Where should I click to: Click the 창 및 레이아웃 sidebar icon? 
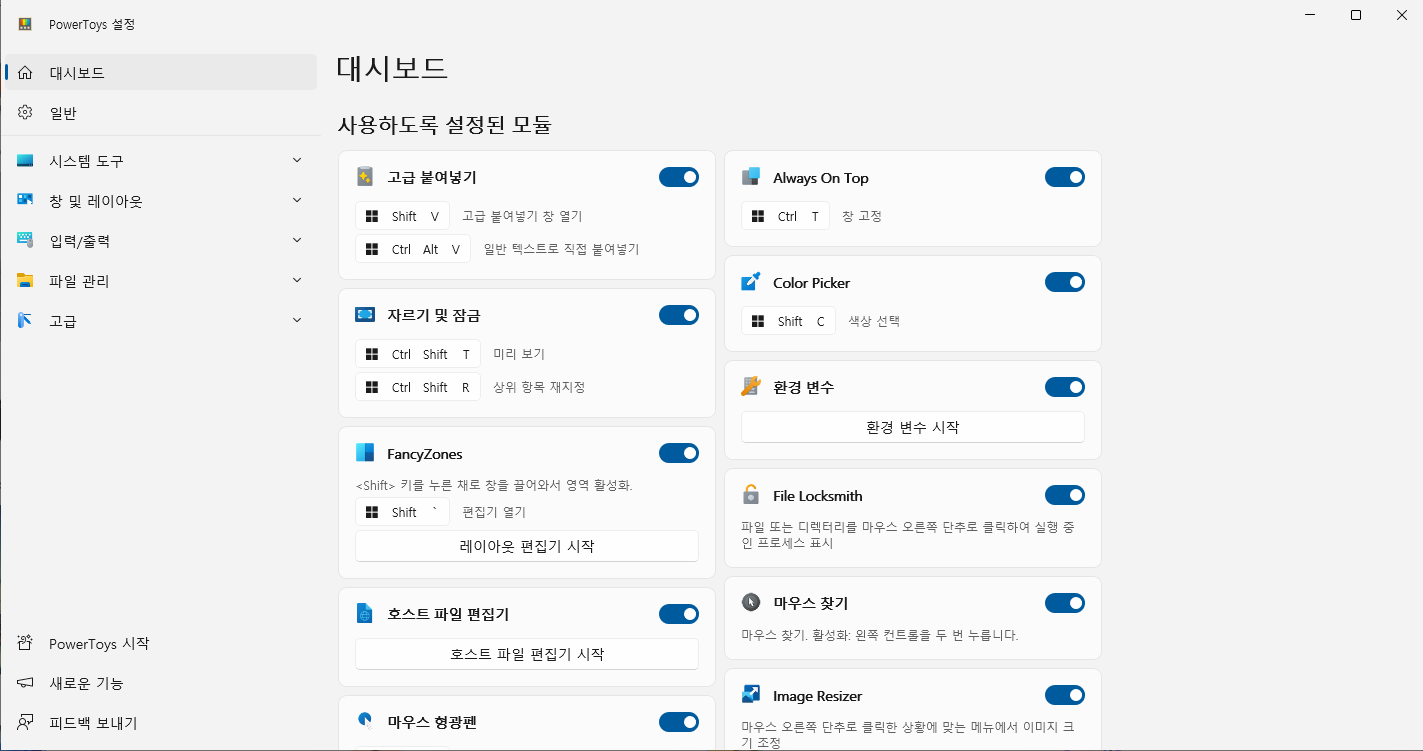26,201
